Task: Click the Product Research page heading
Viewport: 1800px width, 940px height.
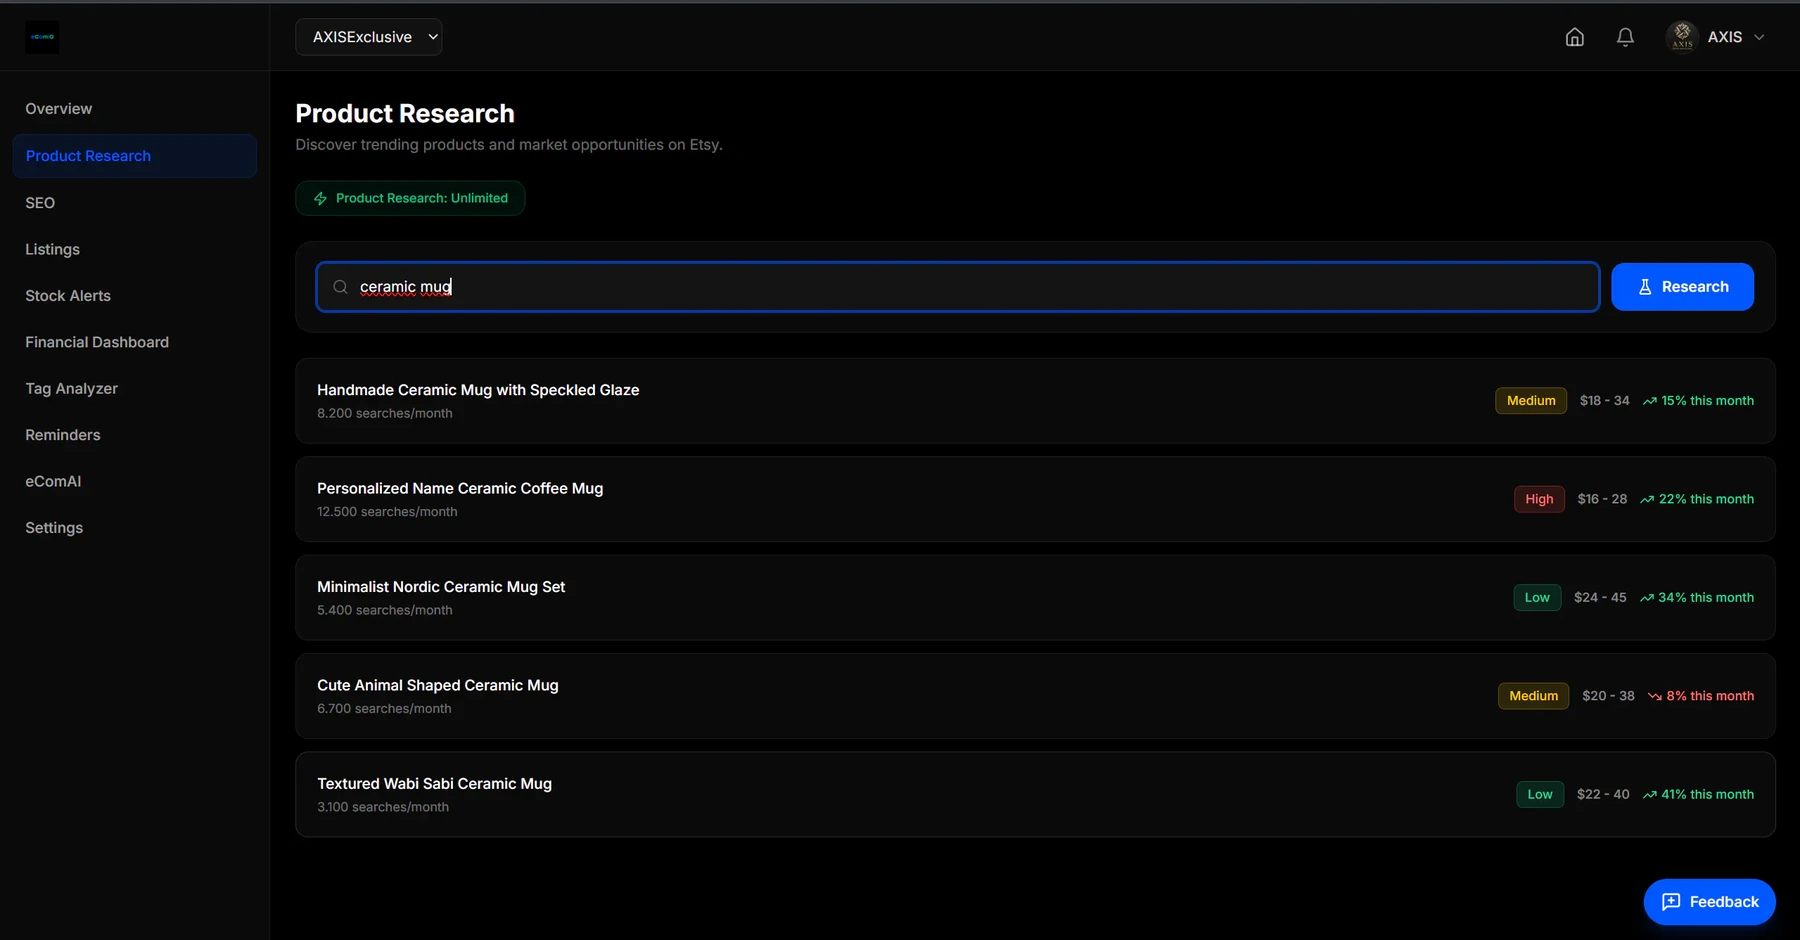Action: 405,114
